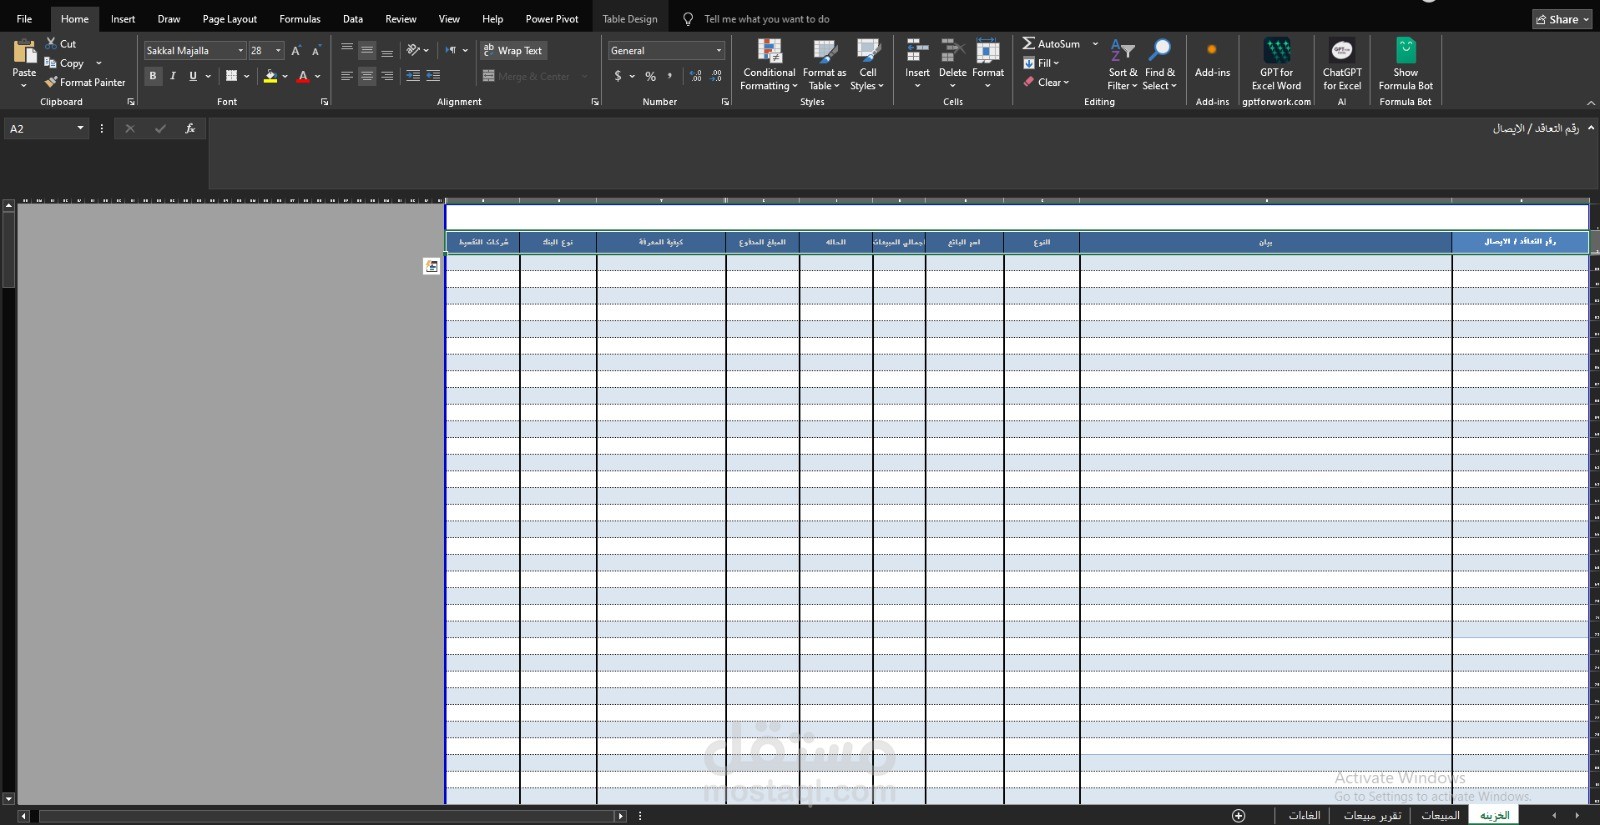Image resolution: width=1600 pixels, height=825 pixels.
Task: Switch to the Power Pivot tab
Action: pos(552,19)
